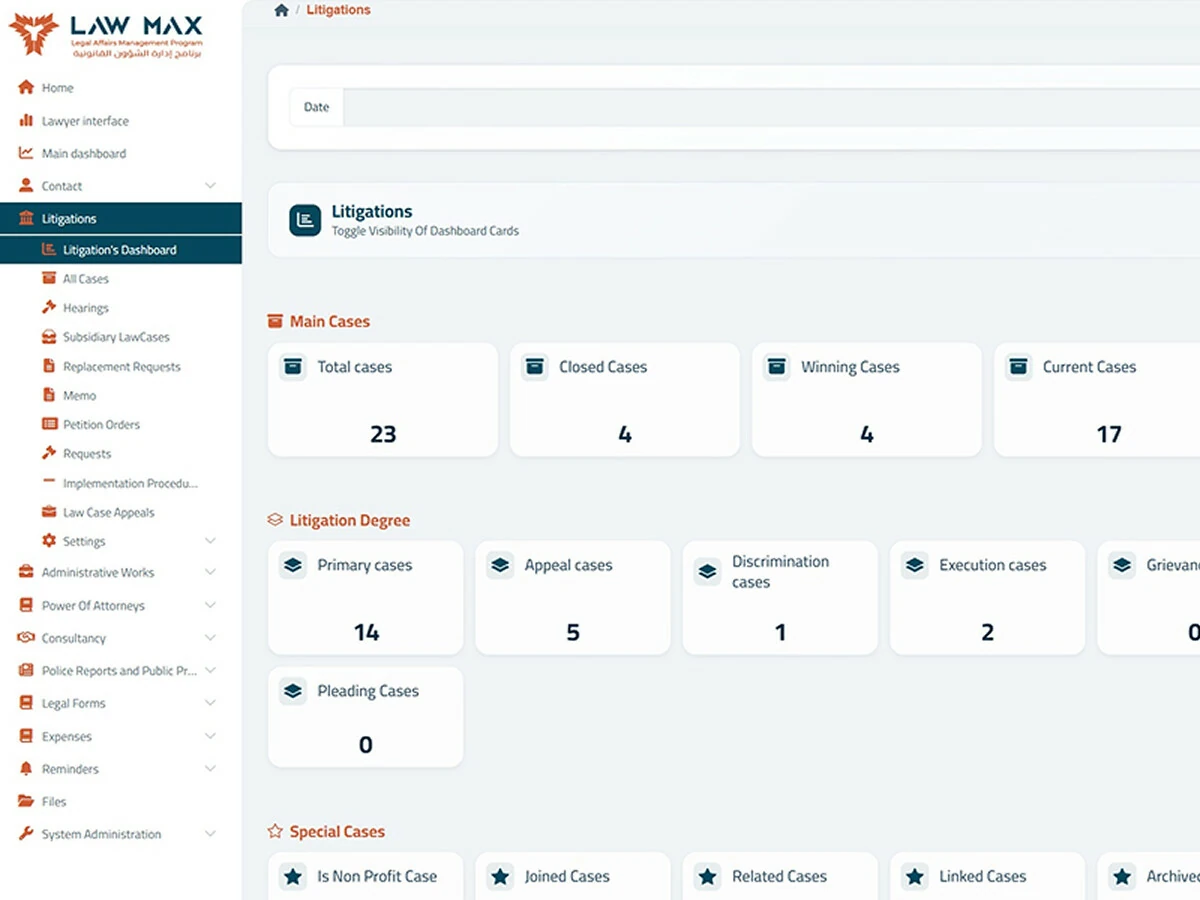
Task: Expand the System Administration chevron
Action: (210, 834)
